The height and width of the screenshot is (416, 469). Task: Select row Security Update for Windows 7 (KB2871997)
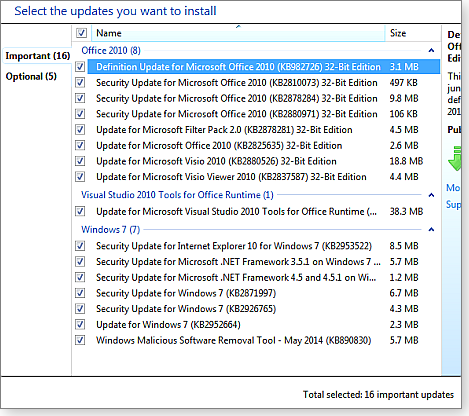tap(264, 293)
